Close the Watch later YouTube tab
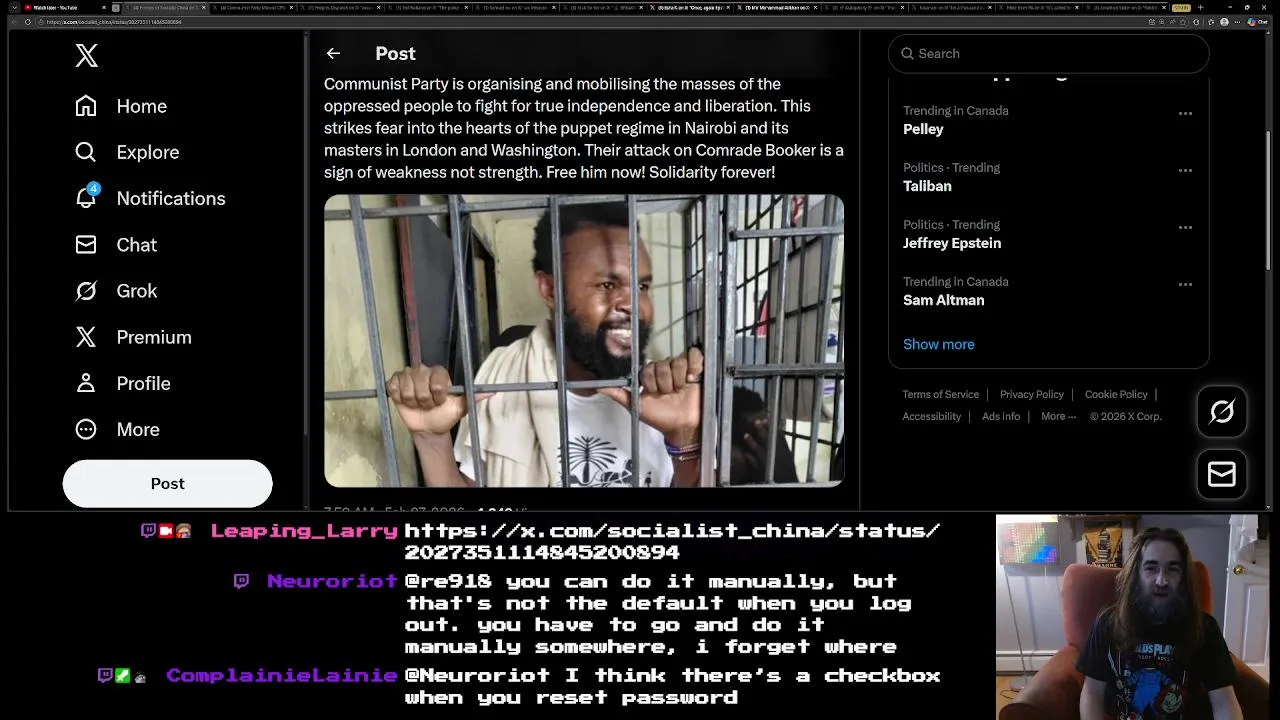Image resolution: width=1280 pixels, height=720 pixels. click(104, 8)
